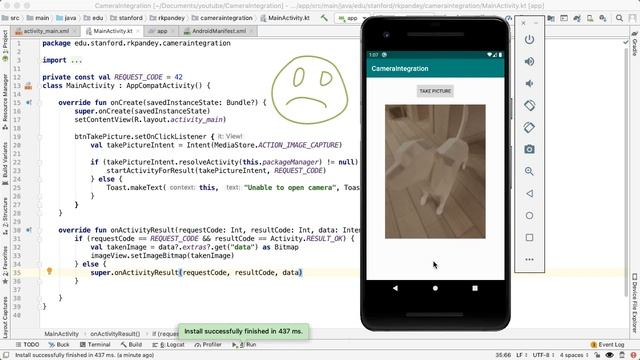
Task: Toggle the inspections eye icon in status bar
Action: [609, 355]
